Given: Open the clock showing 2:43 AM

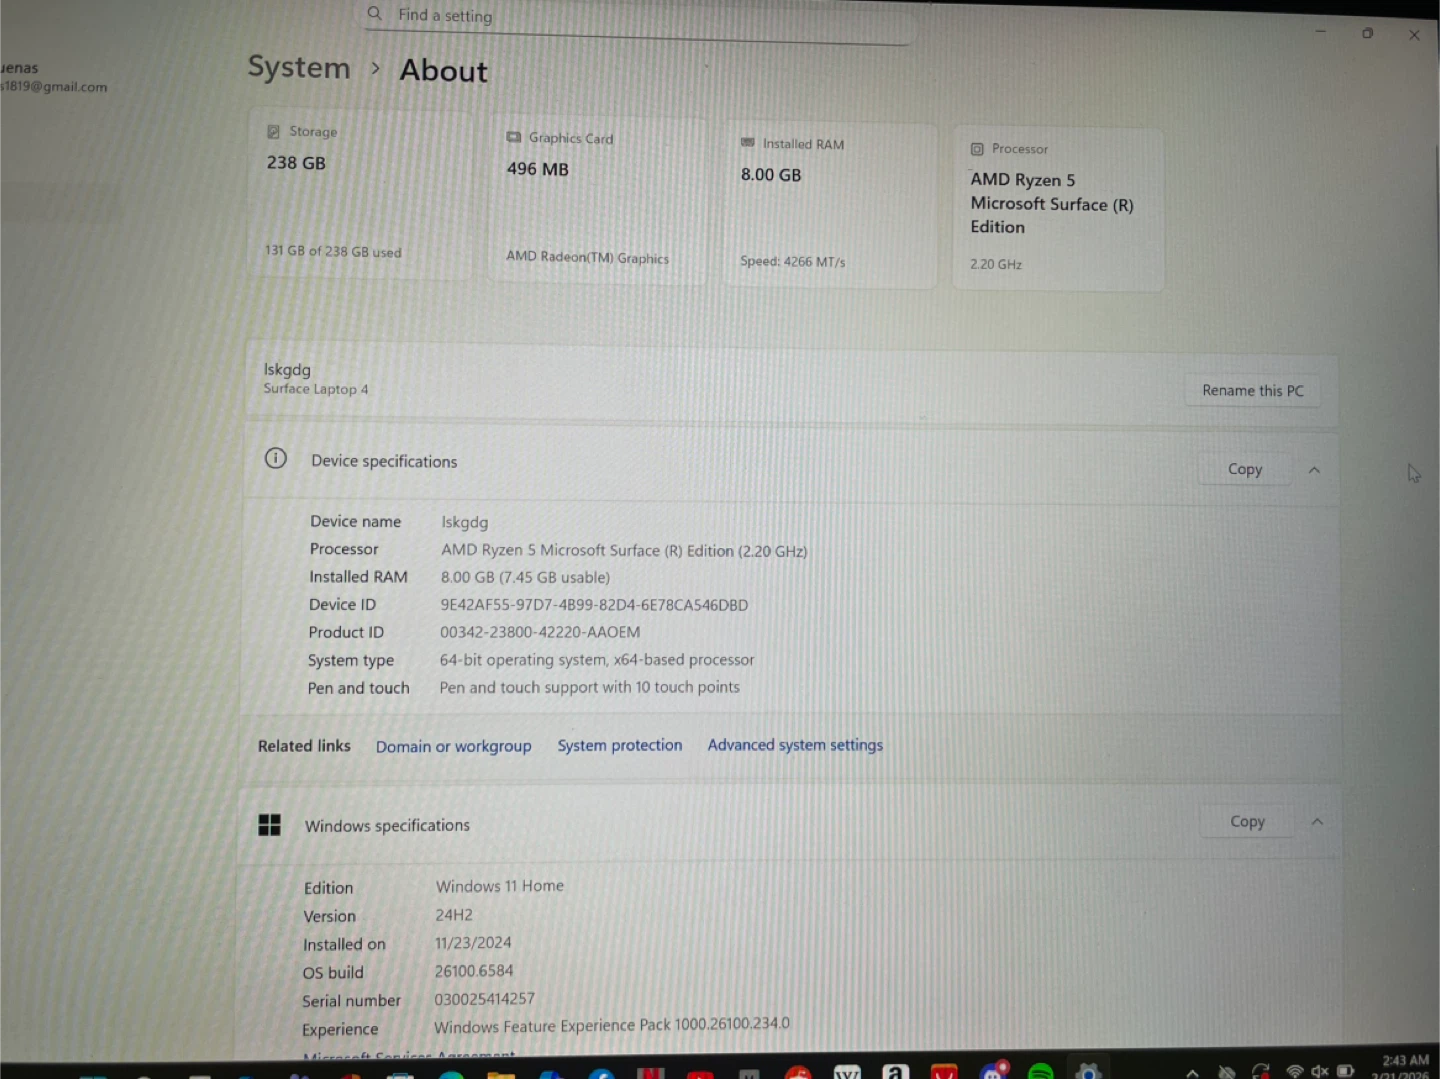Looking at the screenshot, I should click(1402, 1067).
